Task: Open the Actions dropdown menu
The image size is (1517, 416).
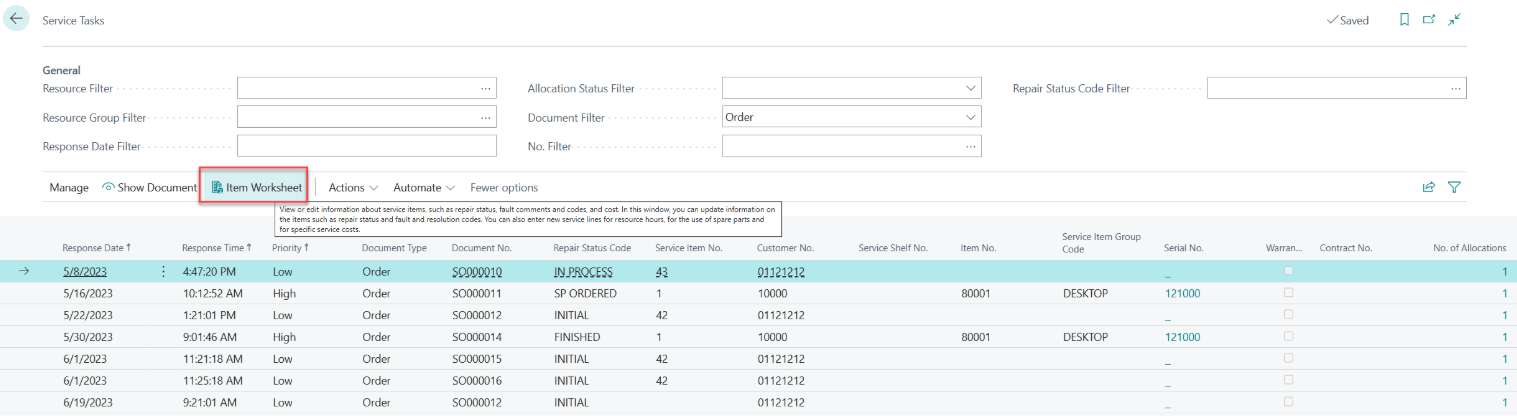Action: point(353,187)
